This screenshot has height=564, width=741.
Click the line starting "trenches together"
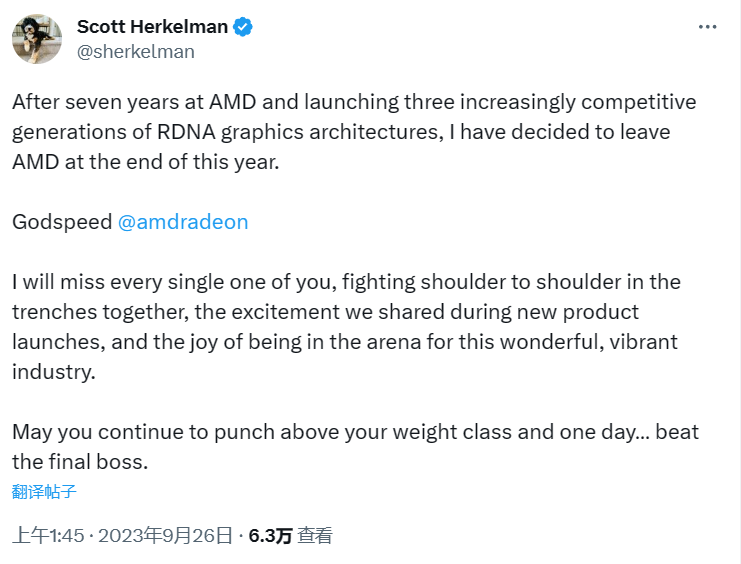click(x=325, y=312)
